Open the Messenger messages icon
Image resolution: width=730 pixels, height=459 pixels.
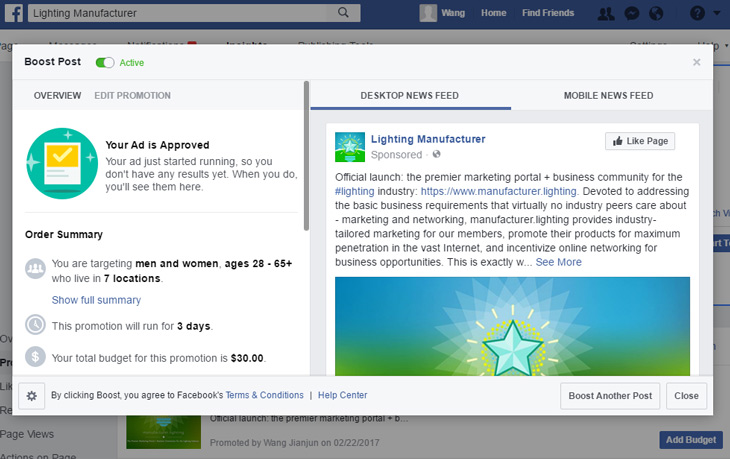point(631,14)
